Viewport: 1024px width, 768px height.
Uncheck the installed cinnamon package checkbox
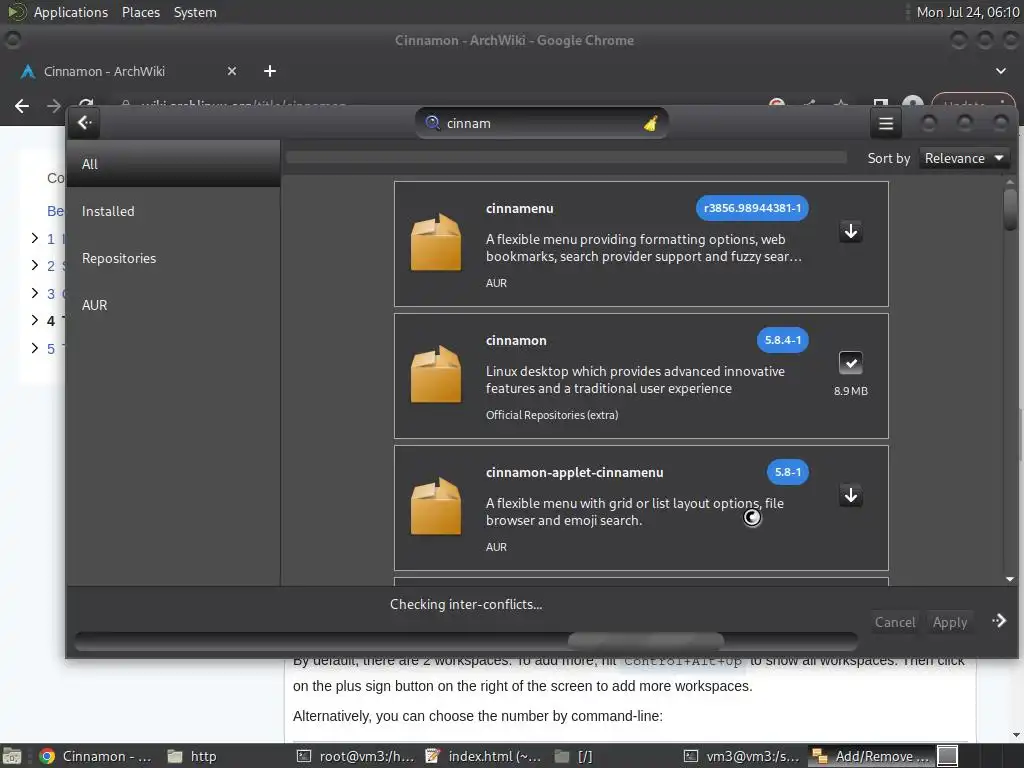click(850, 363)
